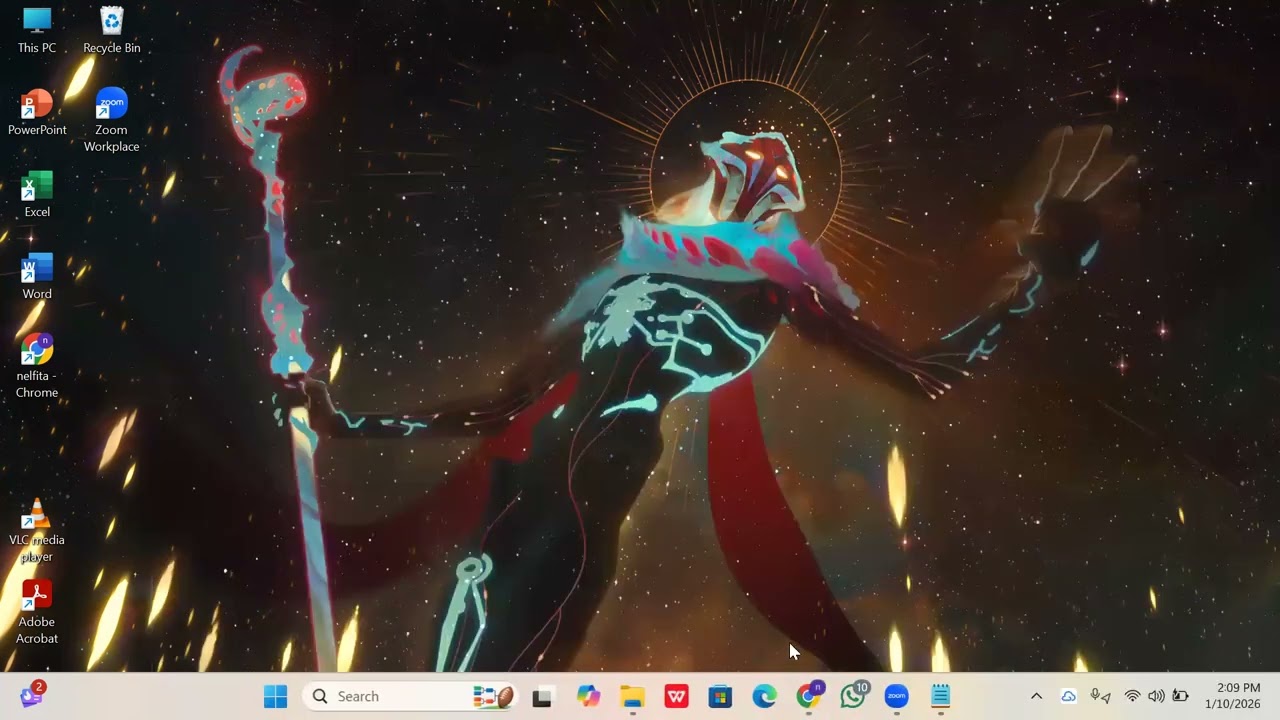Select the VLC media player desktop shortcut
The image size is (1280, 720).
[x=37, y=530]
